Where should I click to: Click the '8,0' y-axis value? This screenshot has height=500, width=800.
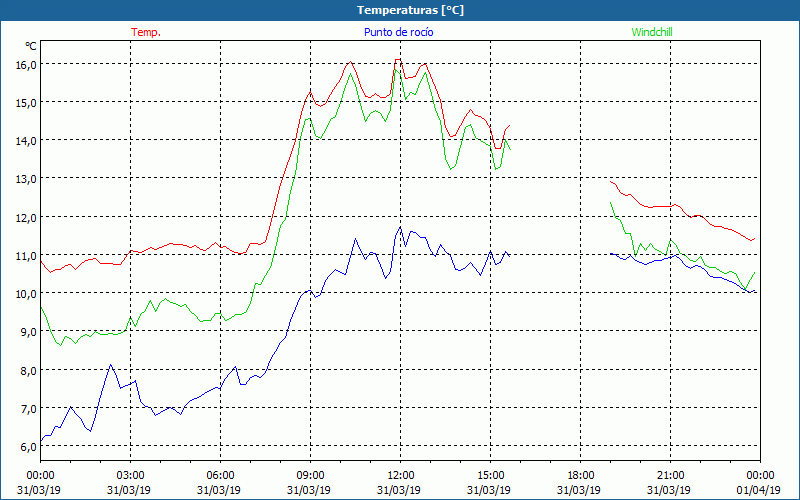point(28,370)
